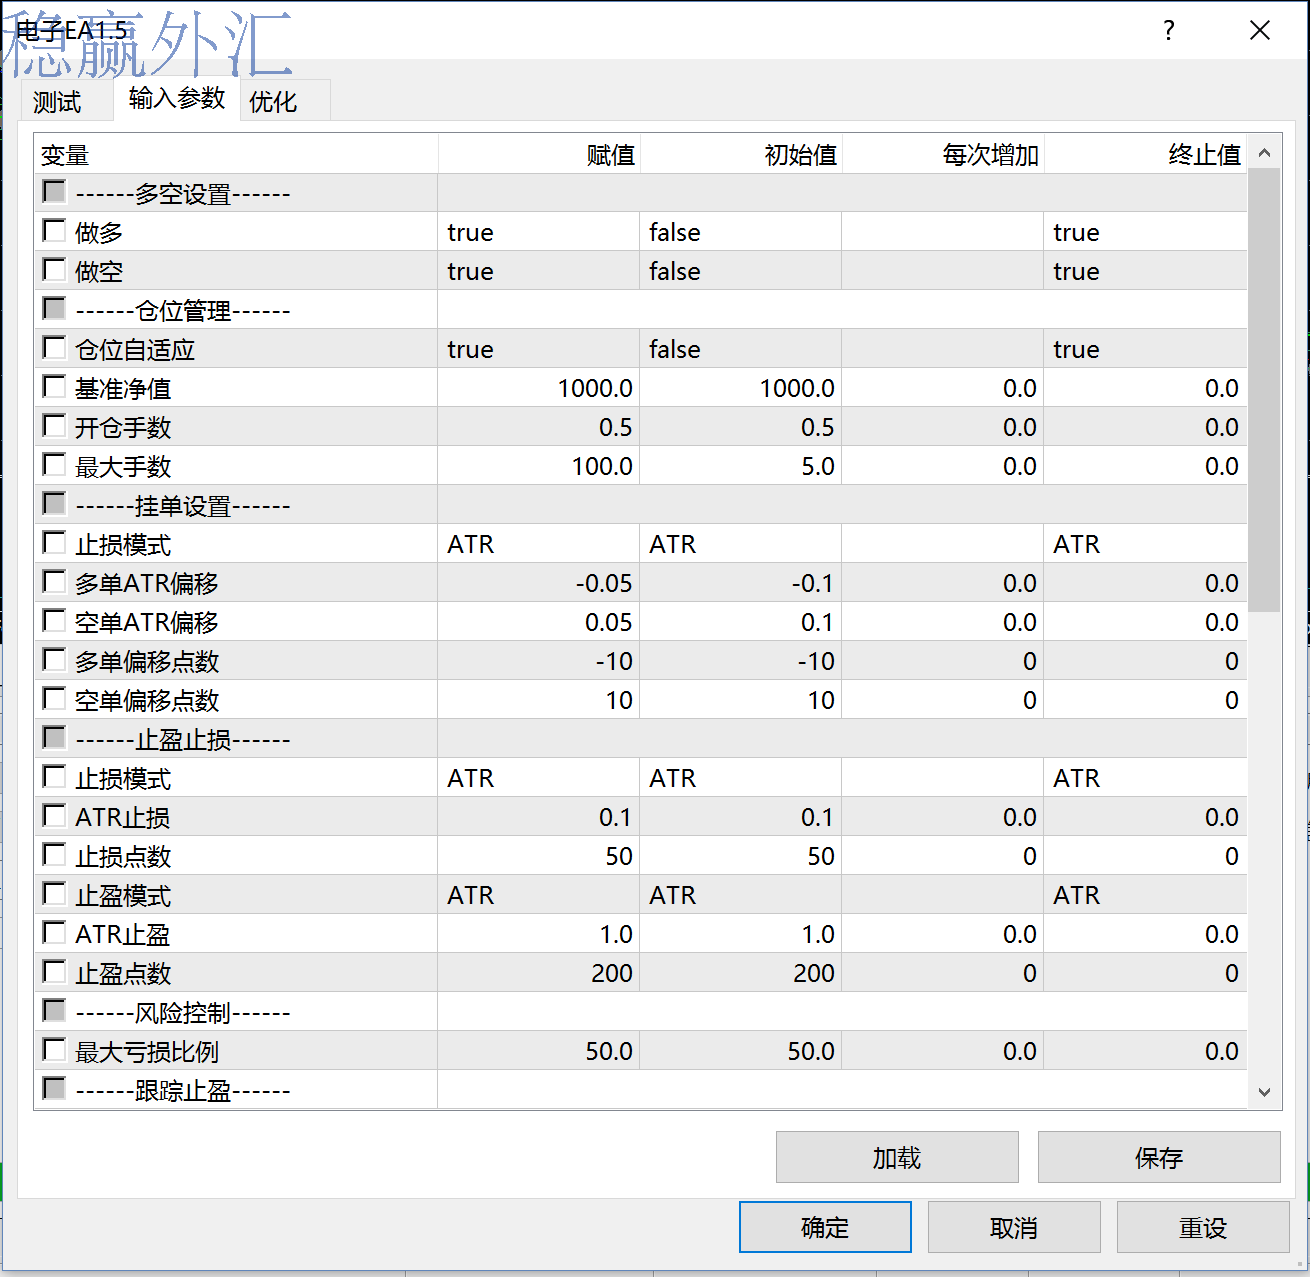Click the 取消 button
1310x1277 pixels.
1014,1227
